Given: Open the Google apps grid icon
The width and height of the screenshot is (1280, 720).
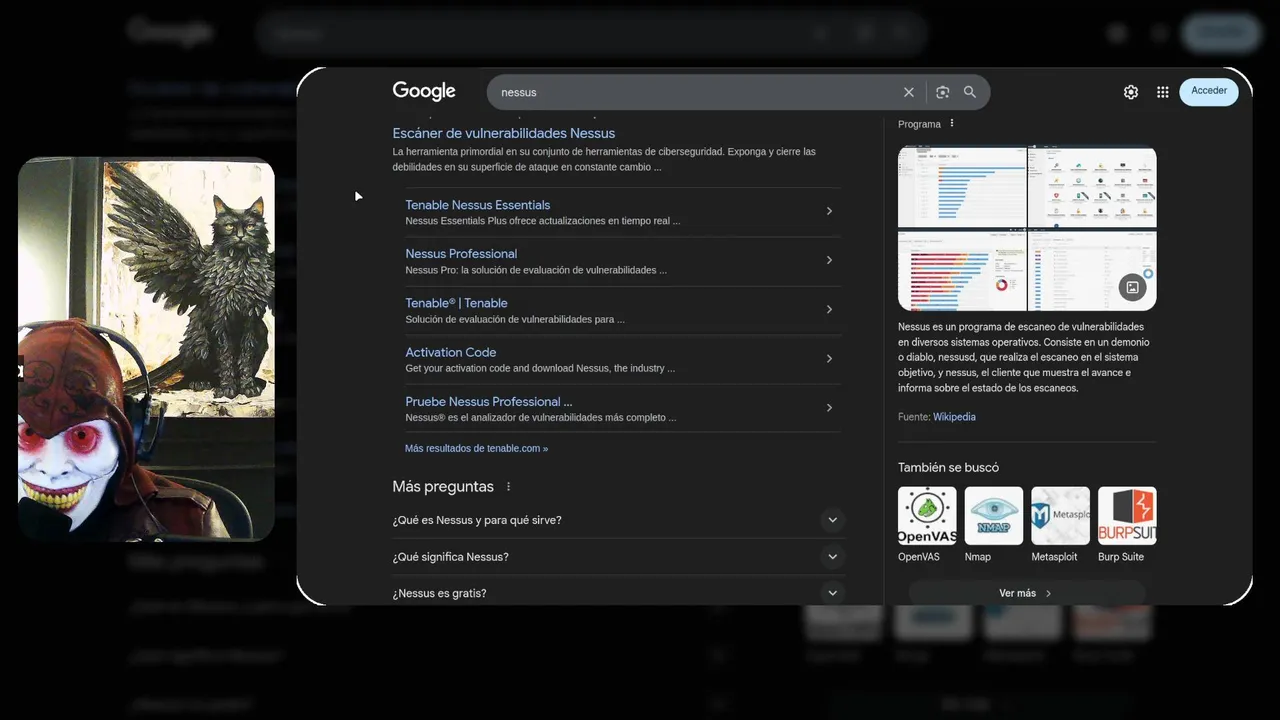Looking at the screenshot, I should point(1163,92).
